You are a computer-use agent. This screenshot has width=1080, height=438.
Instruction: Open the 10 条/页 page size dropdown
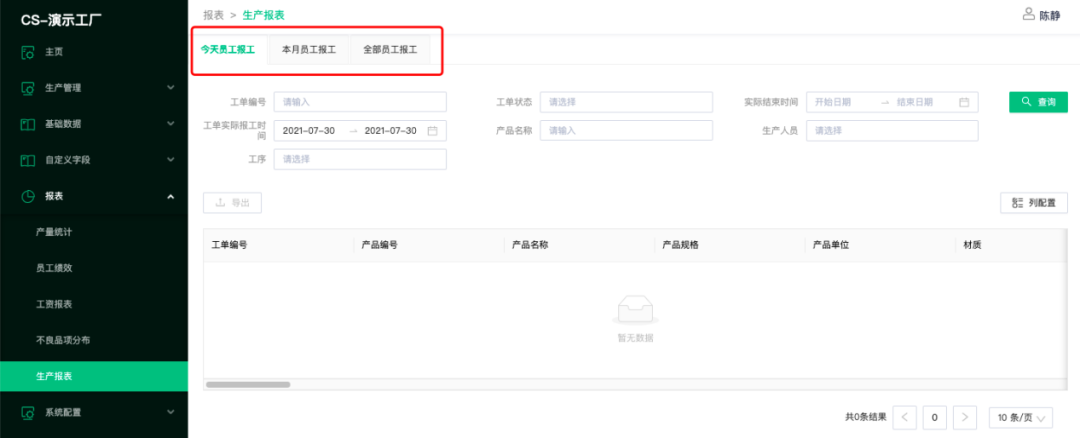pos(1021,417)
